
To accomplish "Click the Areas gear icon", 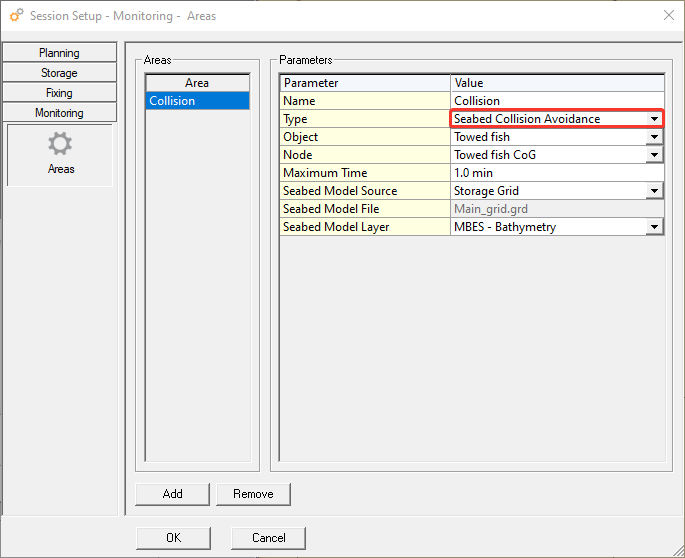I will click(x=60, y=145).
